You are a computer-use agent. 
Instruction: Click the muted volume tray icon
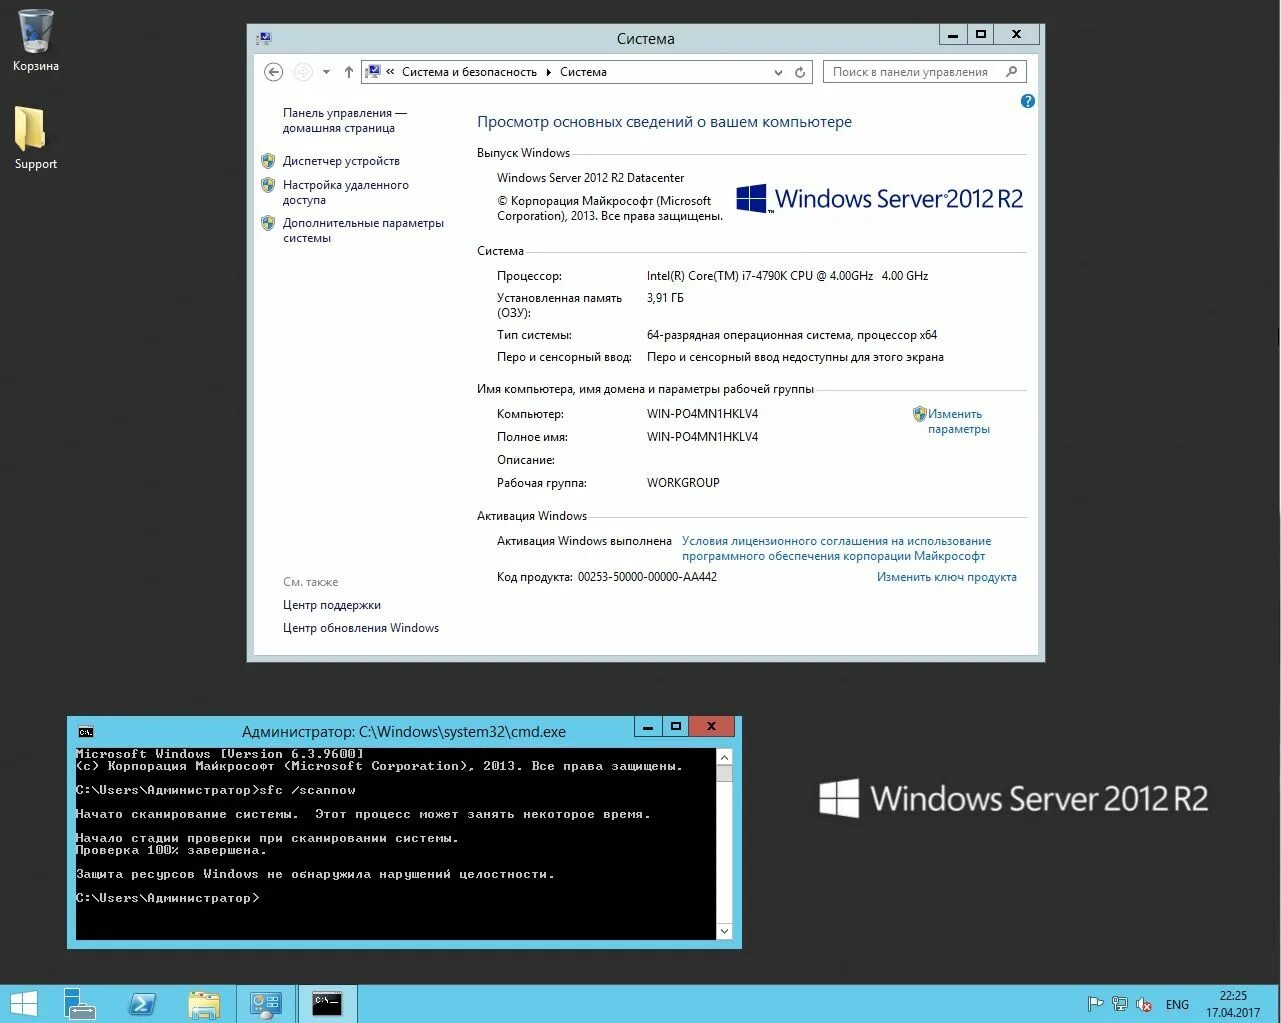[1144, 1004]
